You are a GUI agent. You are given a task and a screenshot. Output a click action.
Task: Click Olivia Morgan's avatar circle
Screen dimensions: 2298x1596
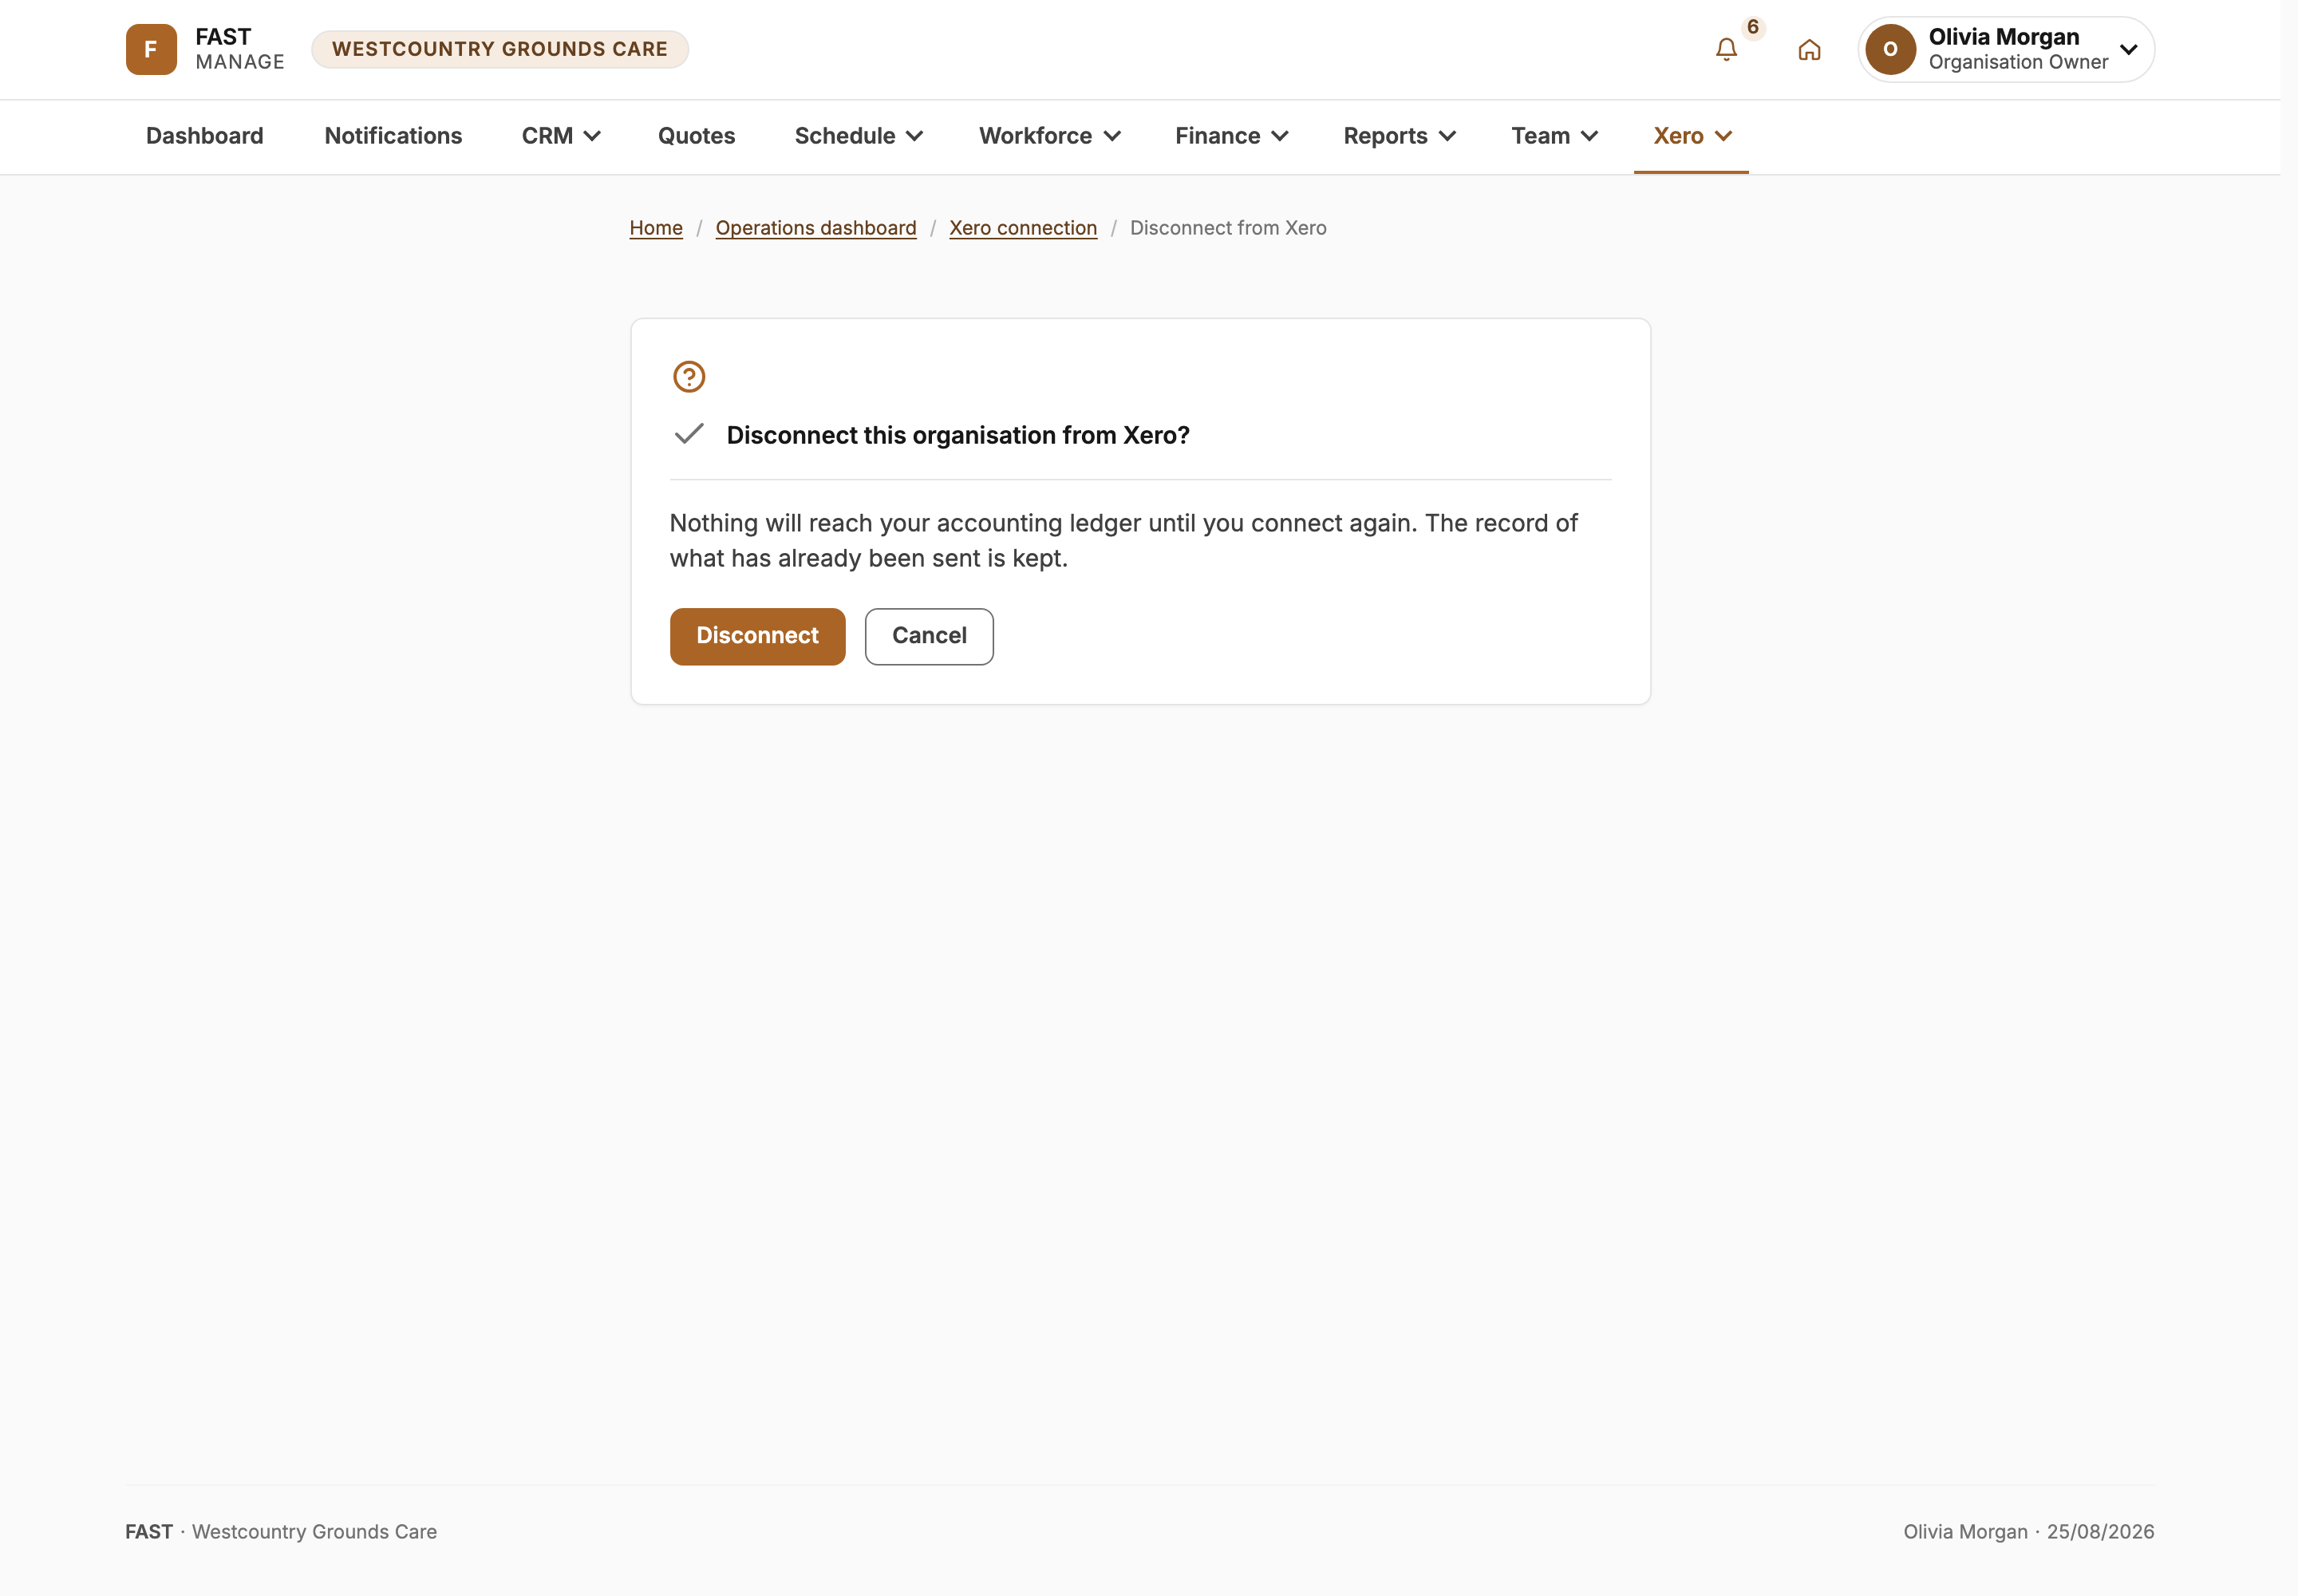click(x=1890, y=49)
